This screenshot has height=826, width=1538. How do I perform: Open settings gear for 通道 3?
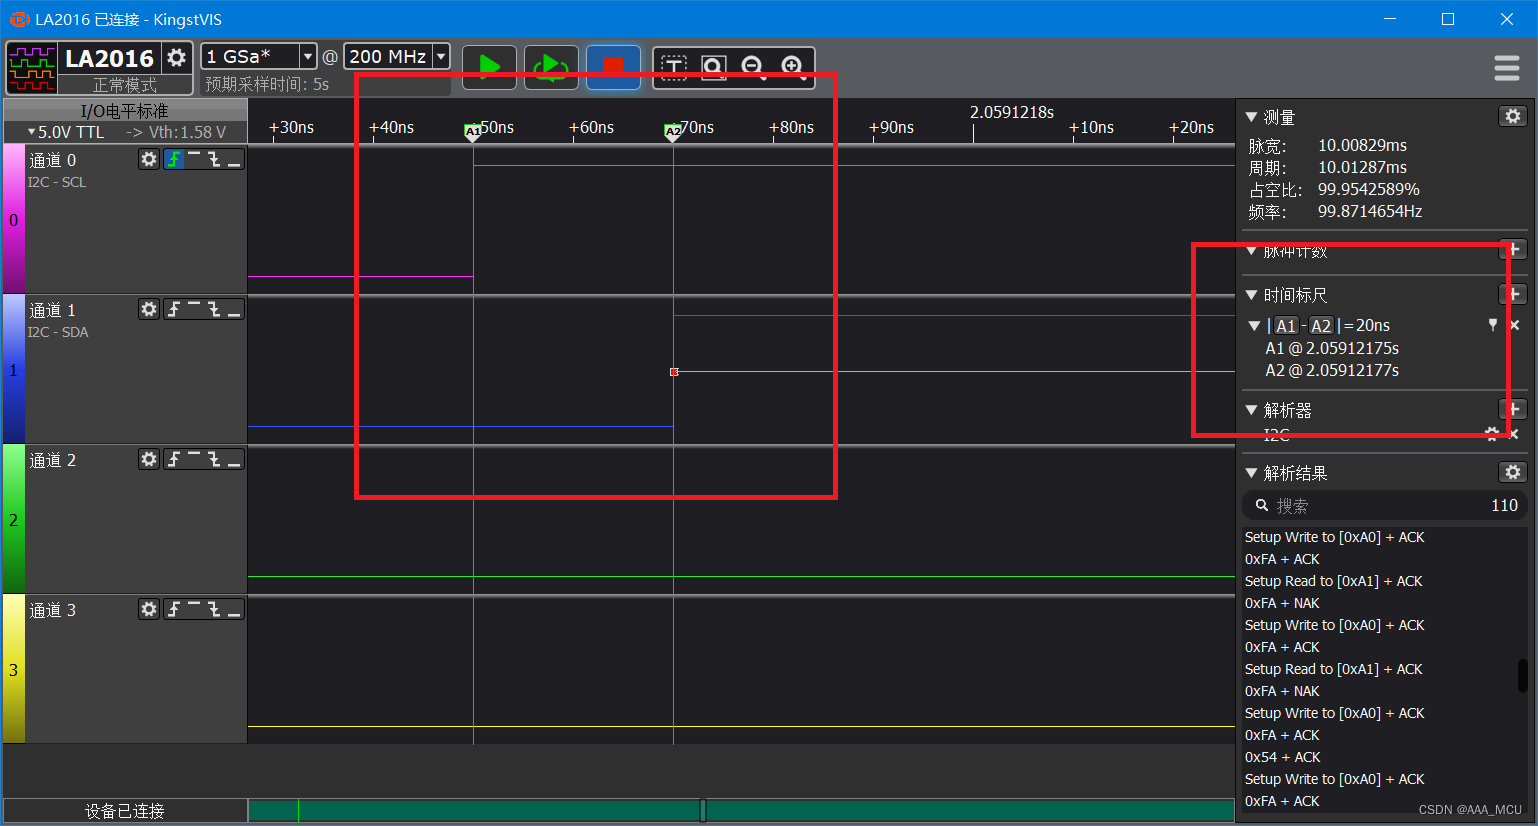[x=149, y=609]
